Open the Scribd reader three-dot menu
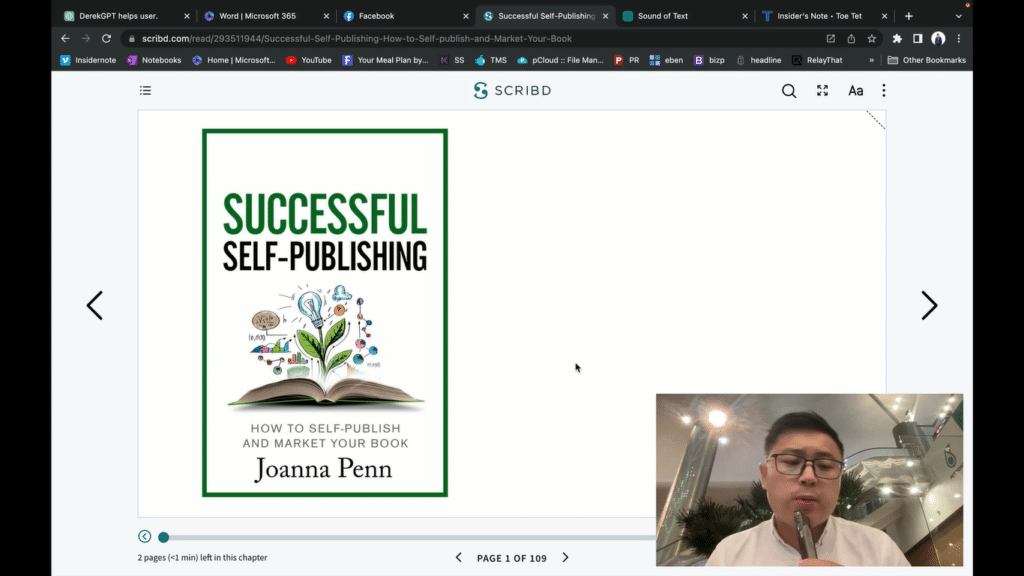Viewport: 1024px width, 576px height. pyautogui.click(x=884, y=91)
